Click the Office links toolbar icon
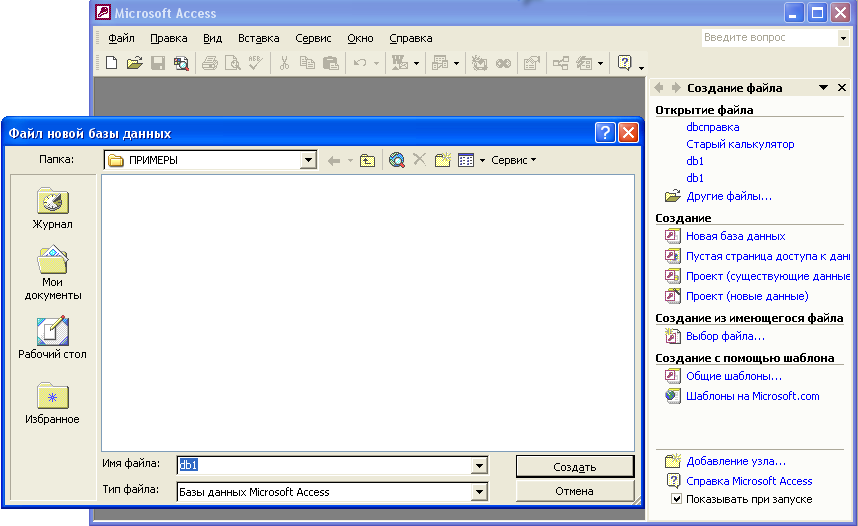 [400, 63]
